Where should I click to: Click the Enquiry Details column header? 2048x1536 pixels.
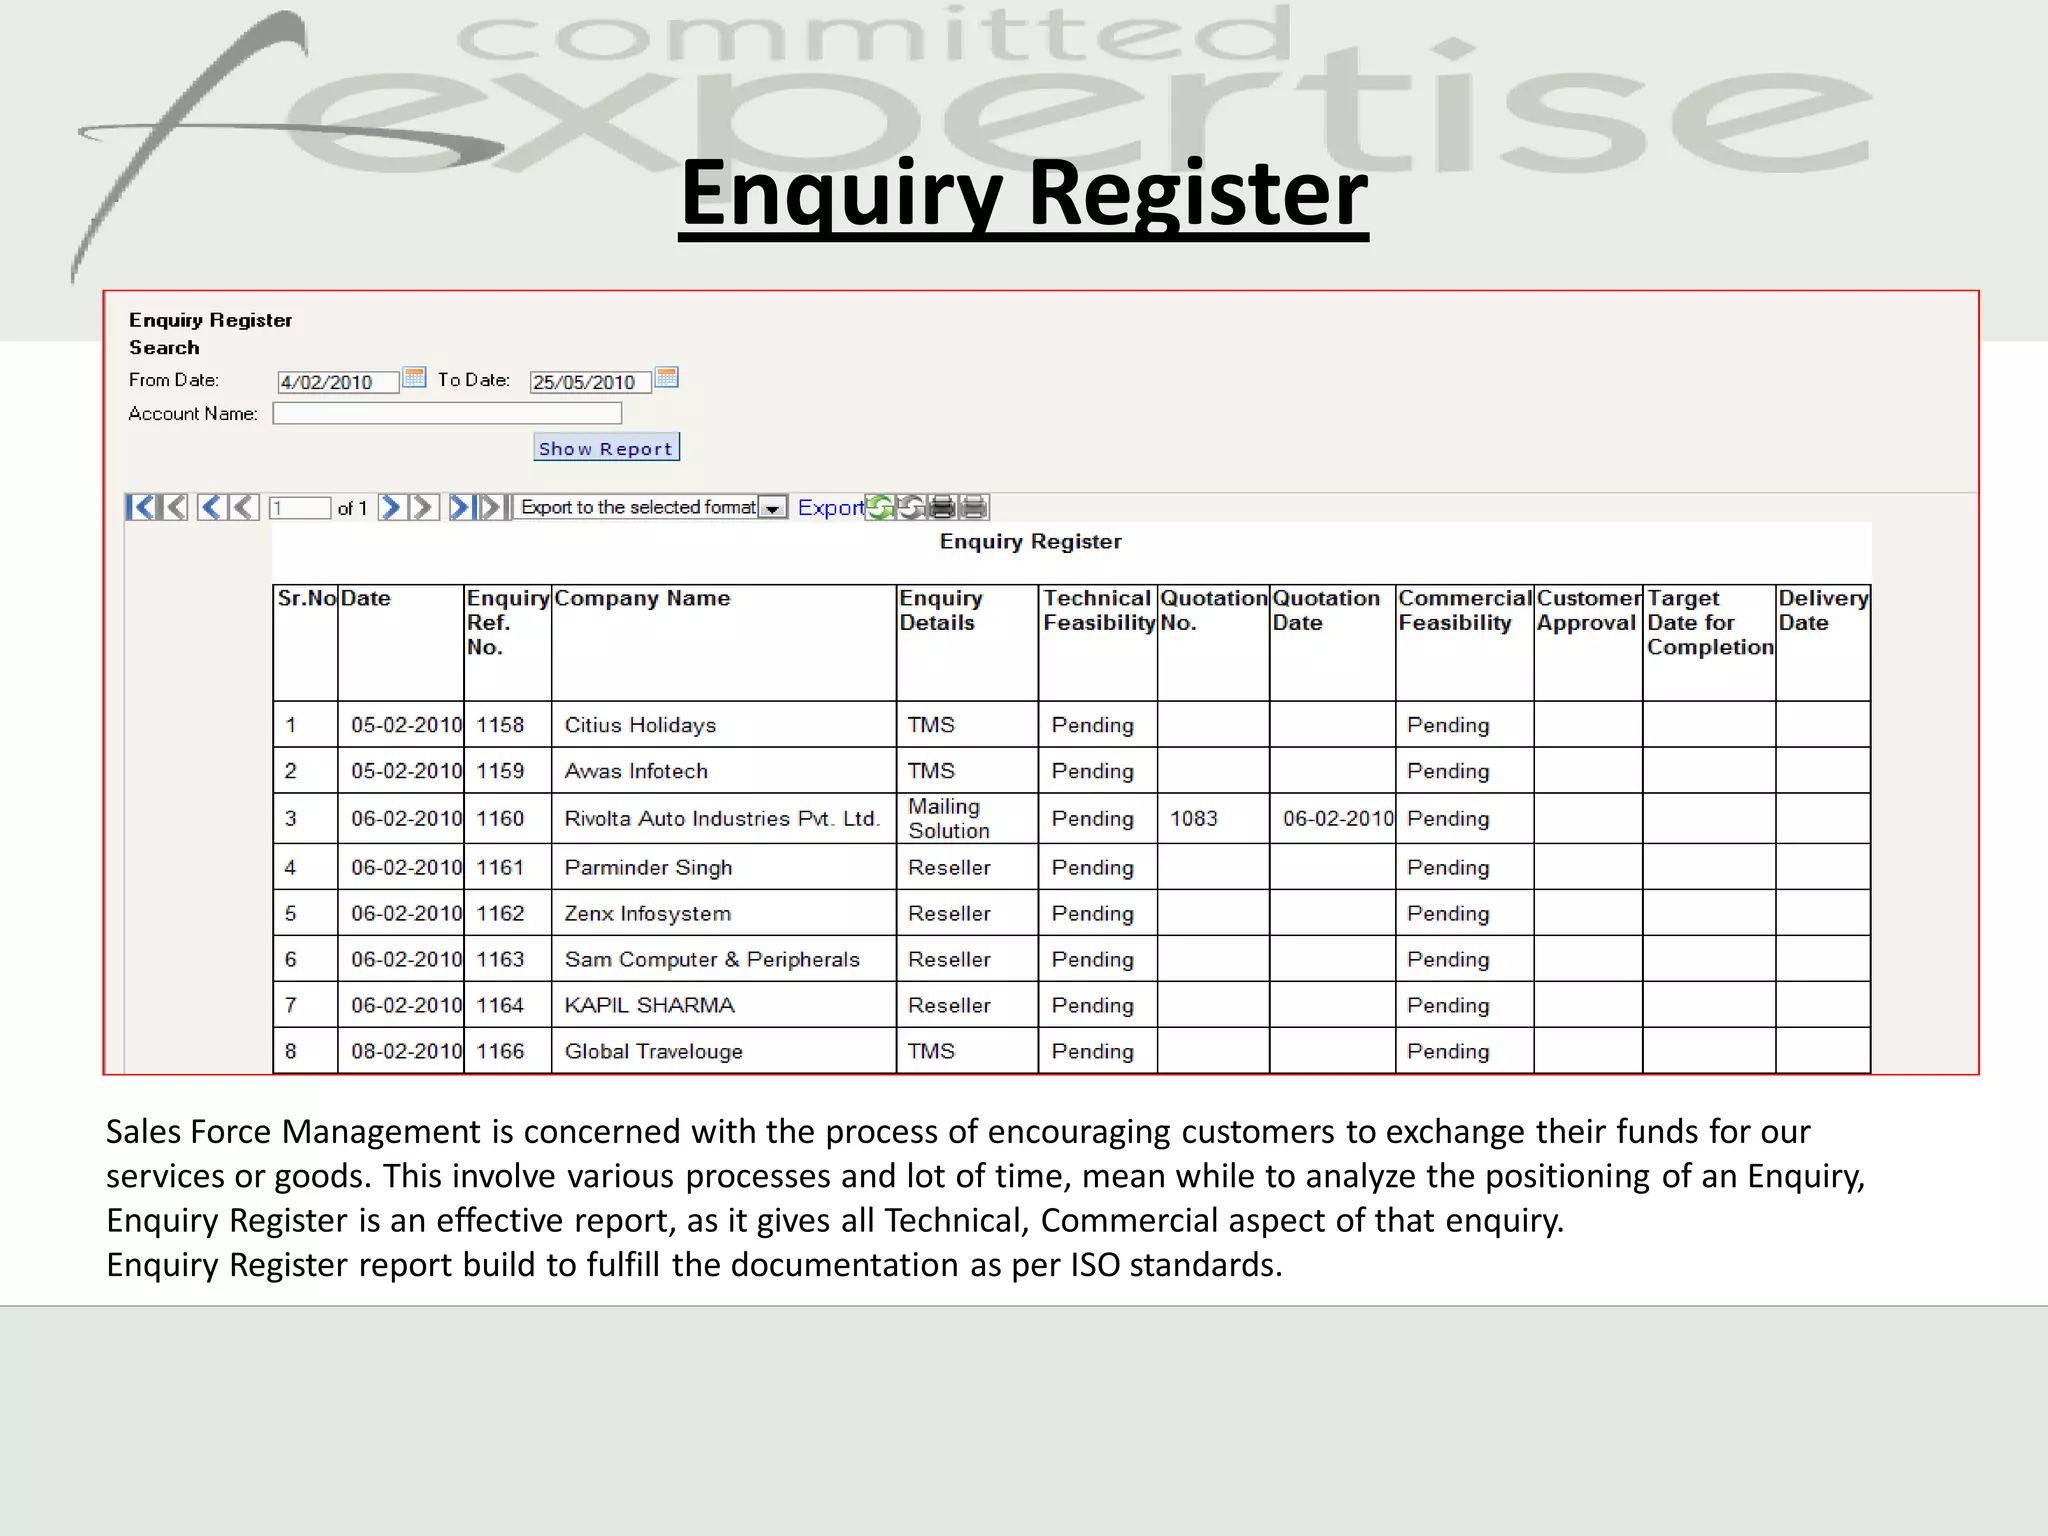click(967, 642)
